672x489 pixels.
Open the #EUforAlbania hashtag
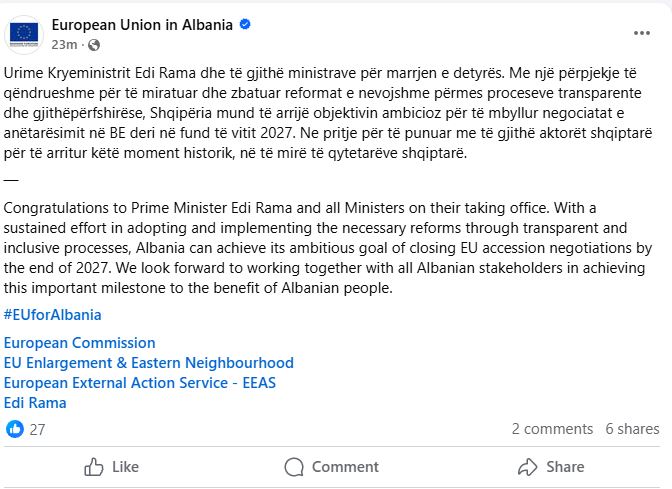coord(53,315)
